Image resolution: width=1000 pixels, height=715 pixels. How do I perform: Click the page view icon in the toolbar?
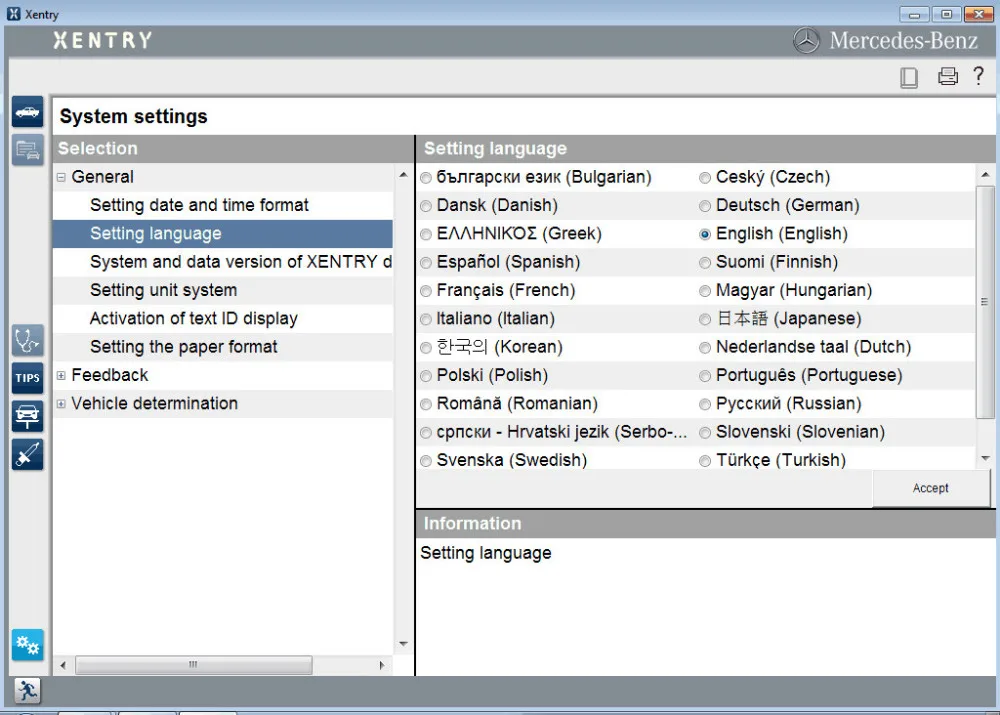click(x=909, y=78)
